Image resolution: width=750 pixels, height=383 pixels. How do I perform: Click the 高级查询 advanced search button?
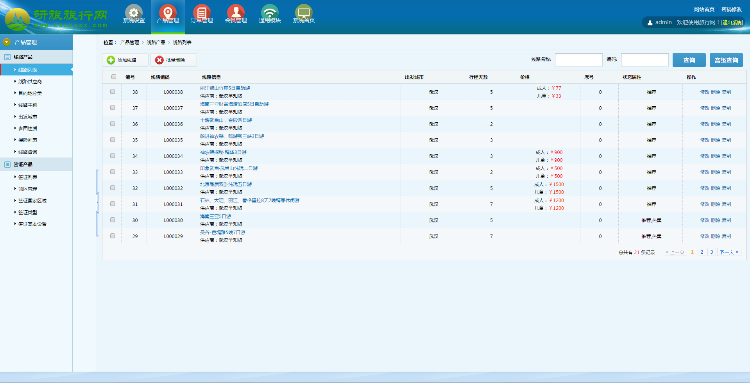726,60
